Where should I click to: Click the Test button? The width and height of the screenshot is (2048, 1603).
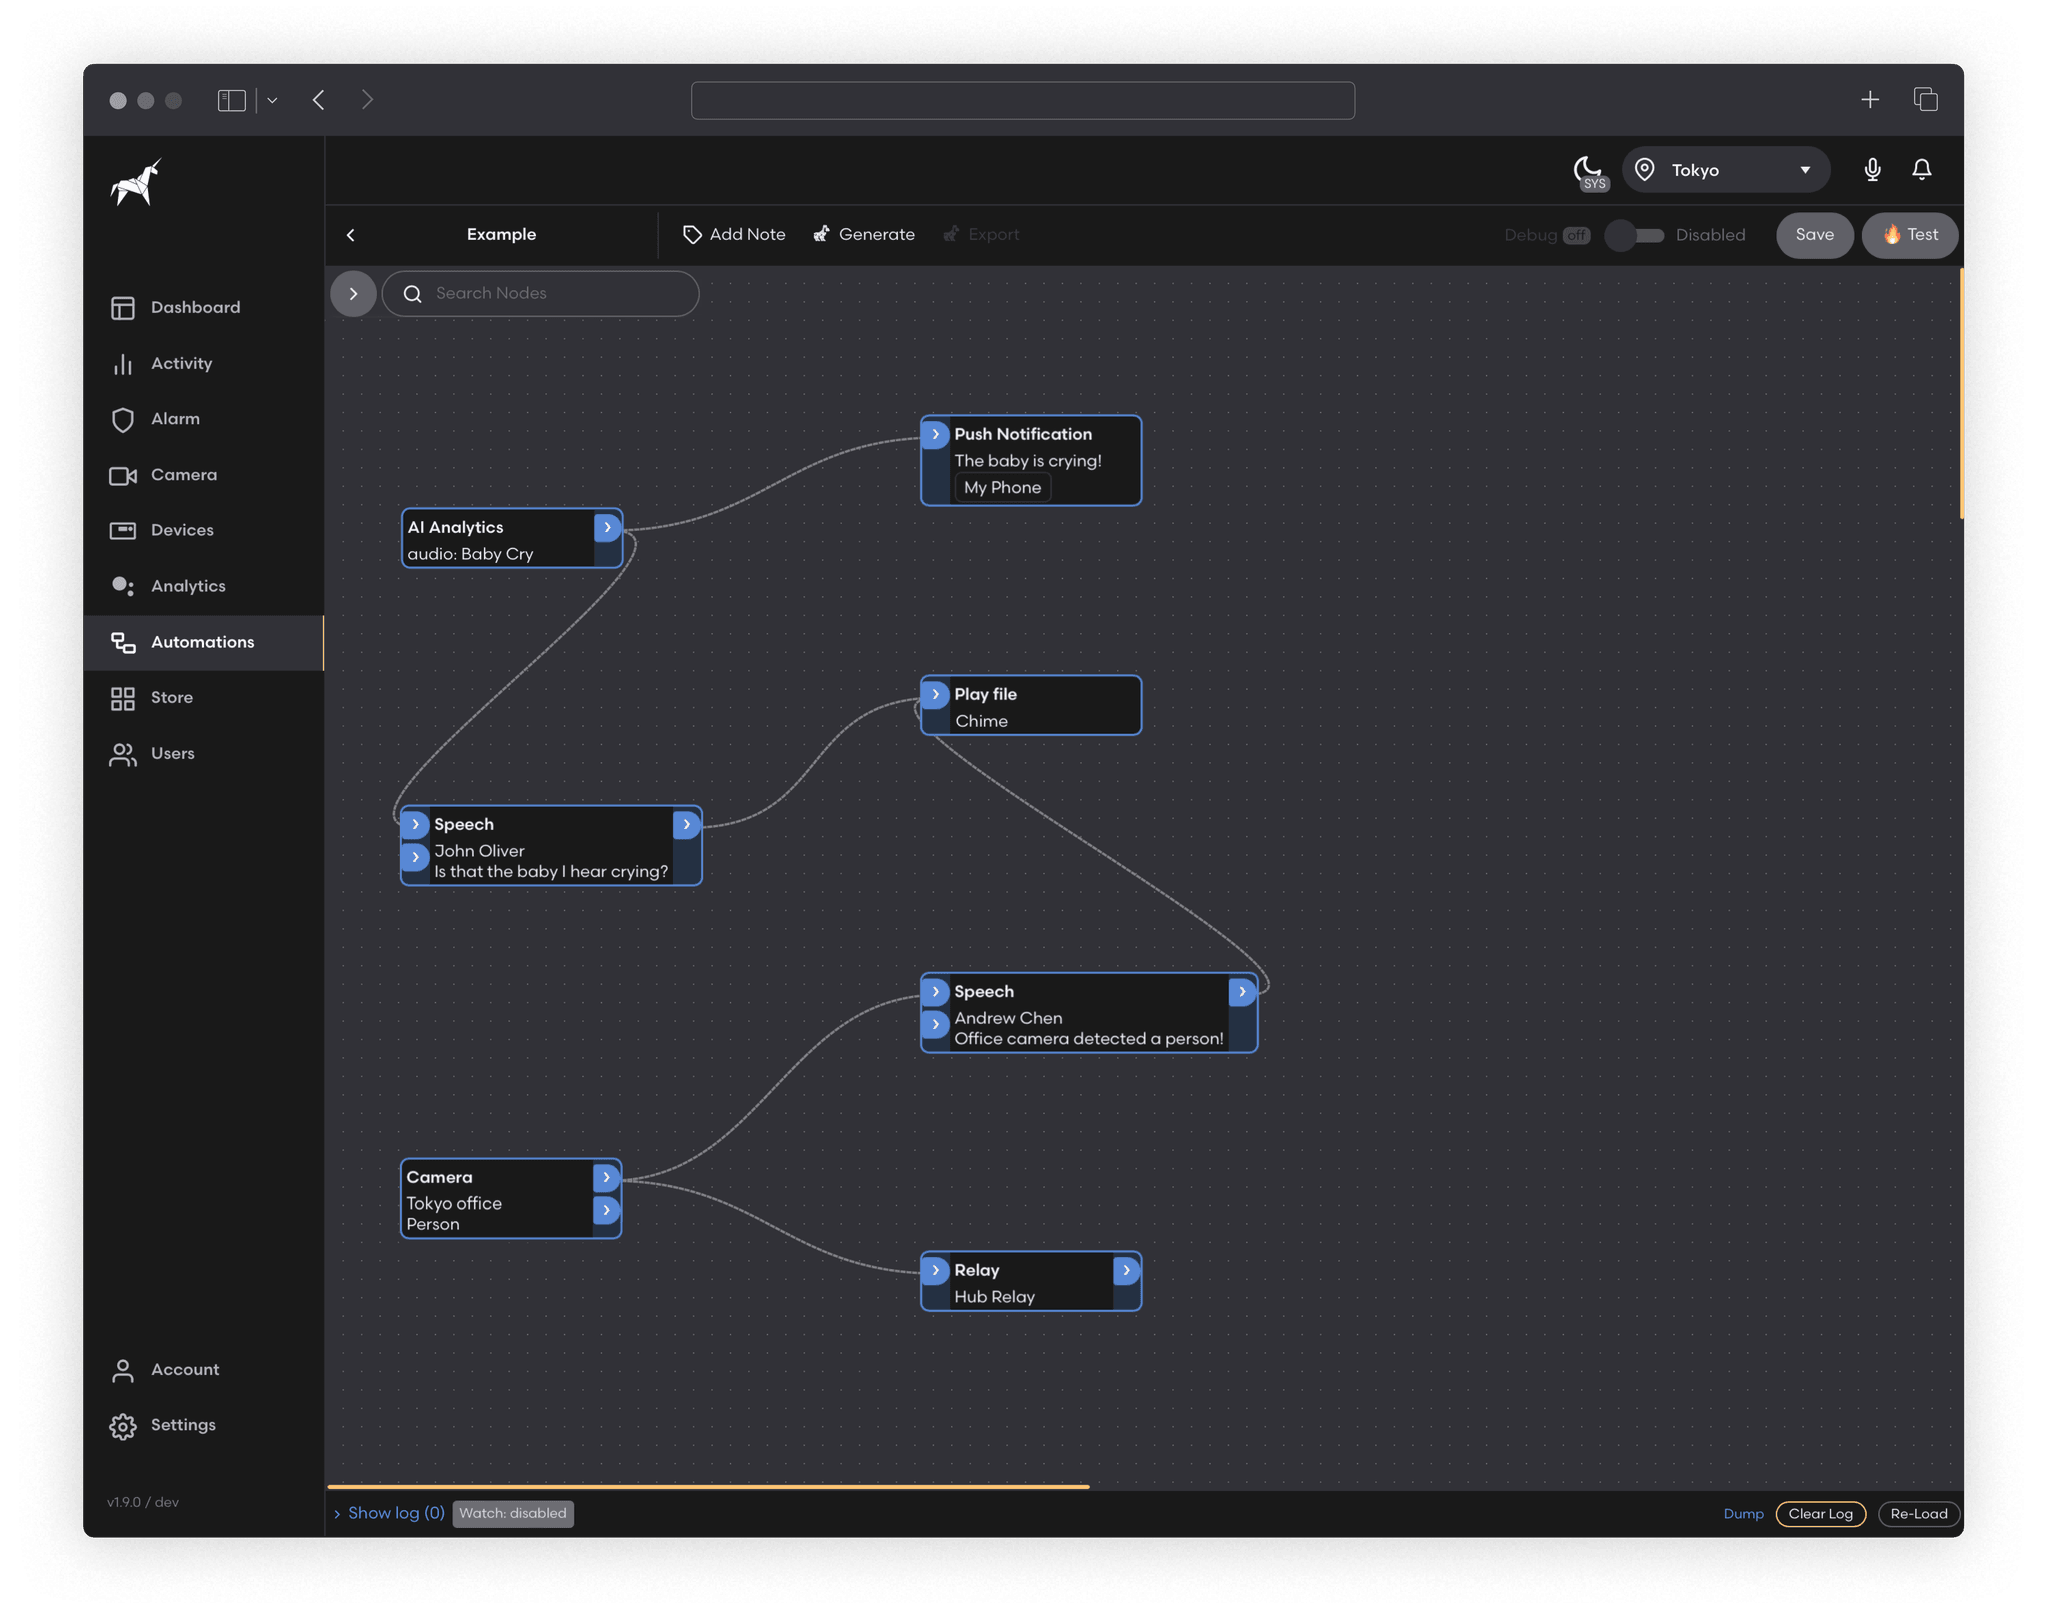tap(1910, 235)
